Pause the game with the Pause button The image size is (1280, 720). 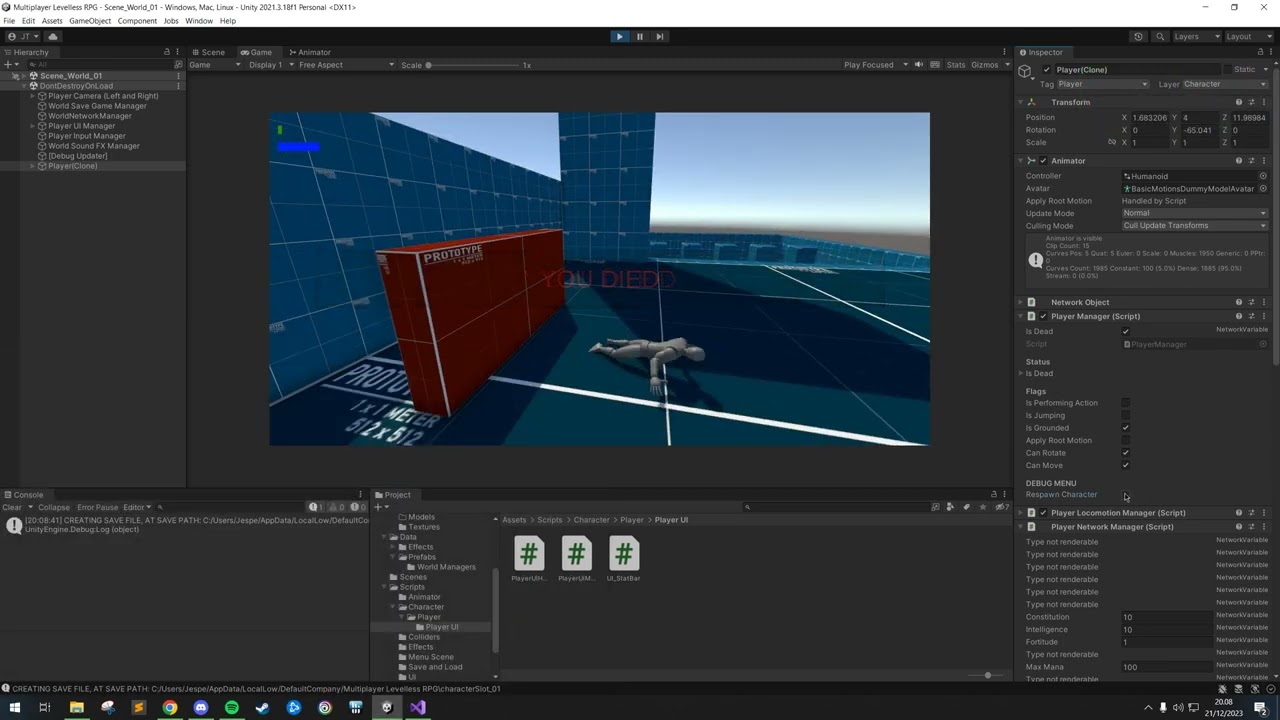click(x=640, y=36)
